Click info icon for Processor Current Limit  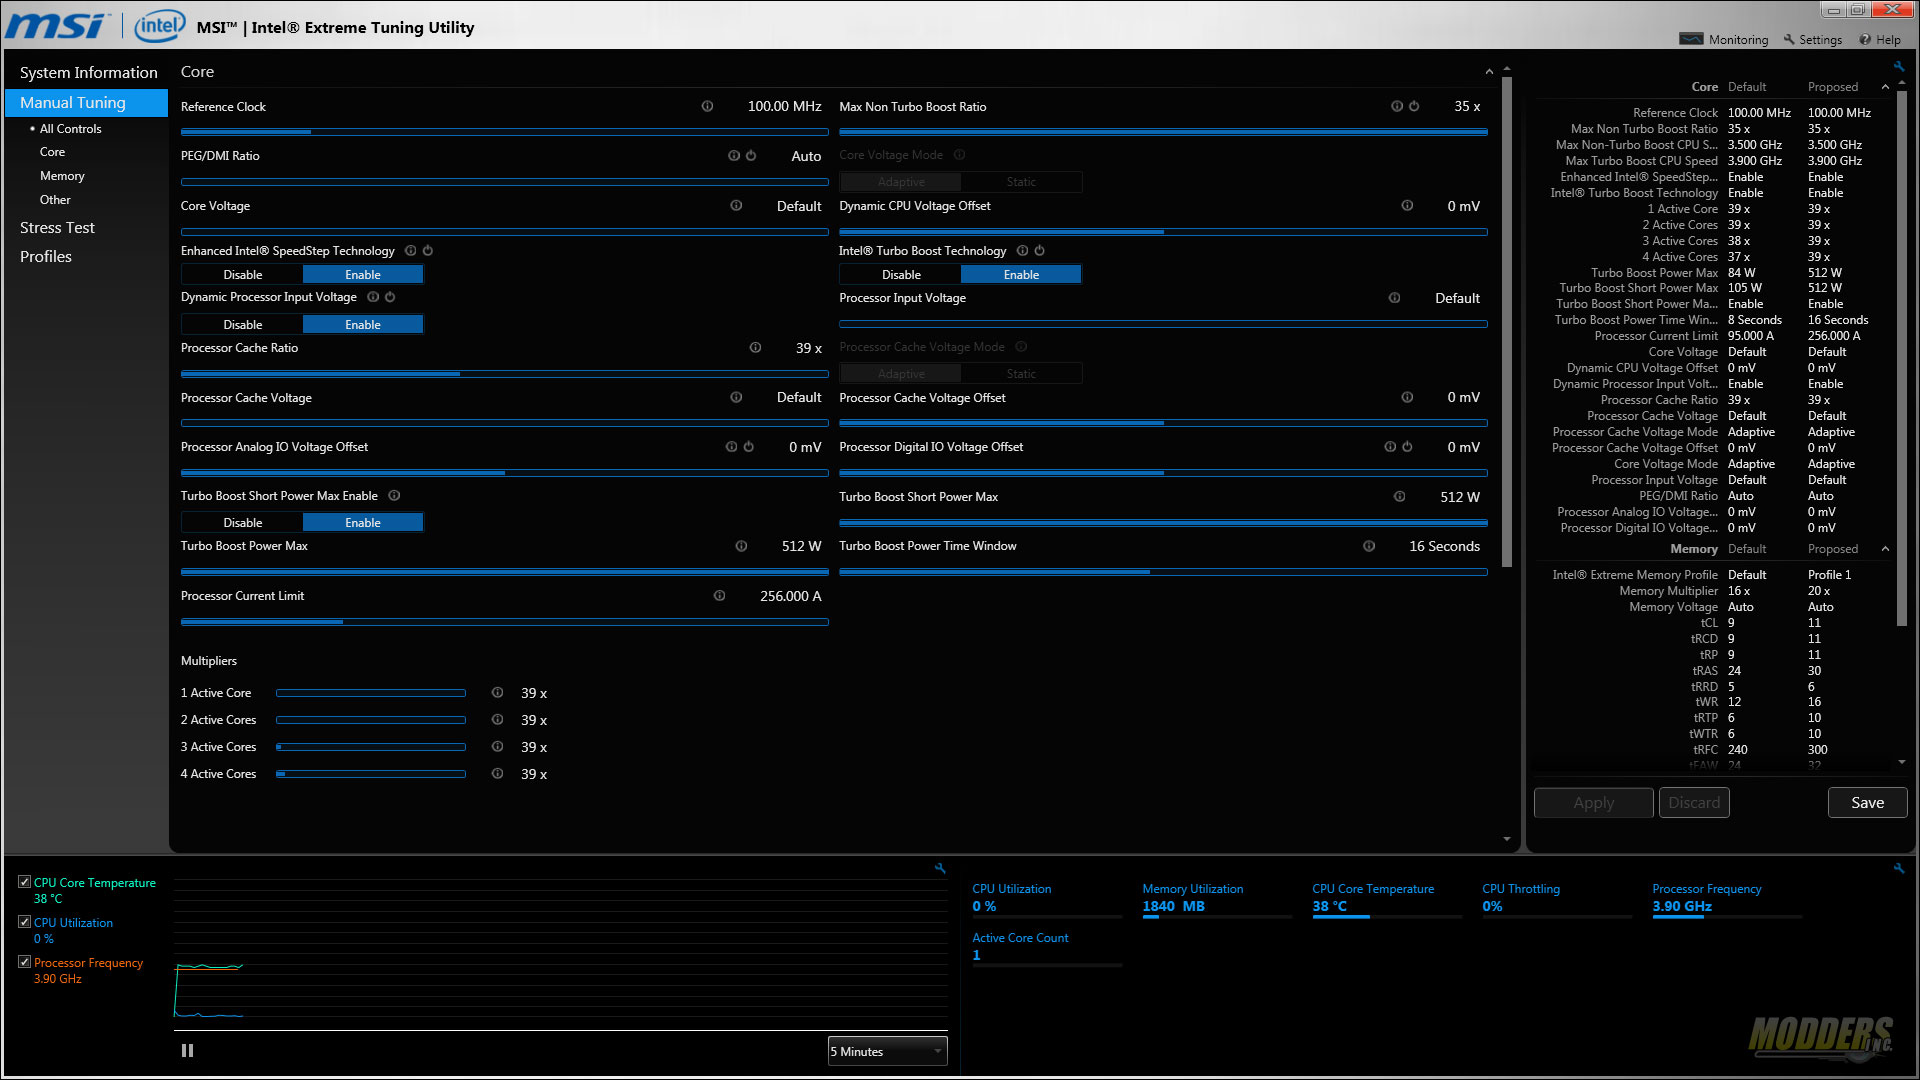point(719,596)
